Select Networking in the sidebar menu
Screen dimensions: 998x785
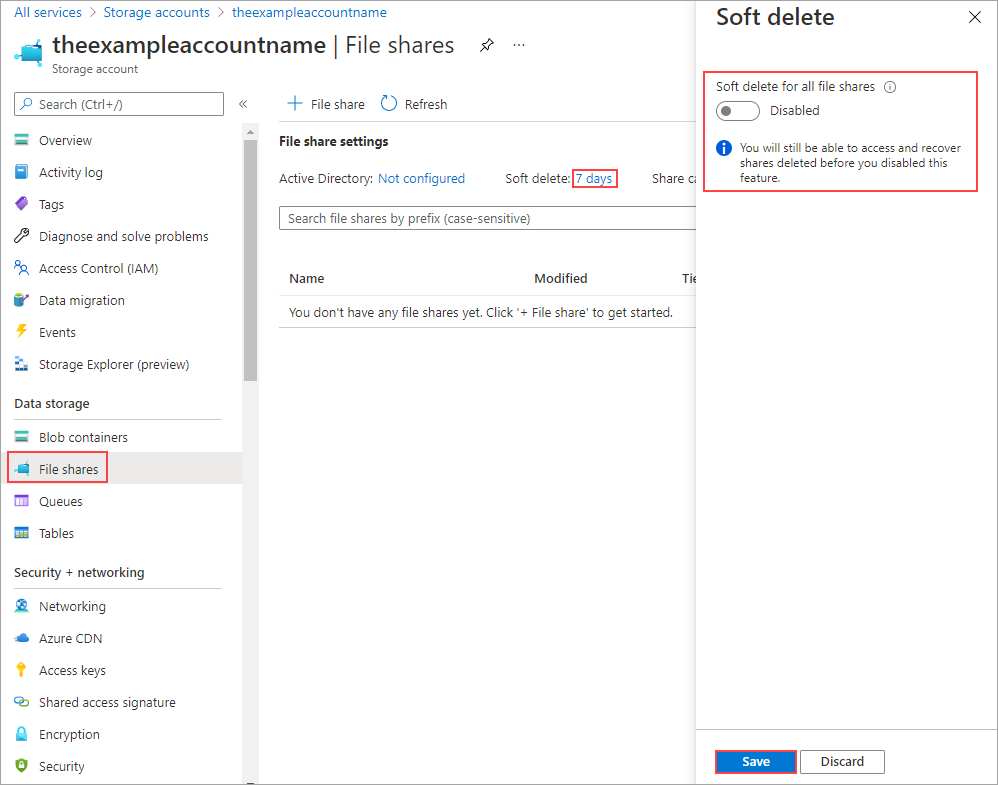pos(72,606)
